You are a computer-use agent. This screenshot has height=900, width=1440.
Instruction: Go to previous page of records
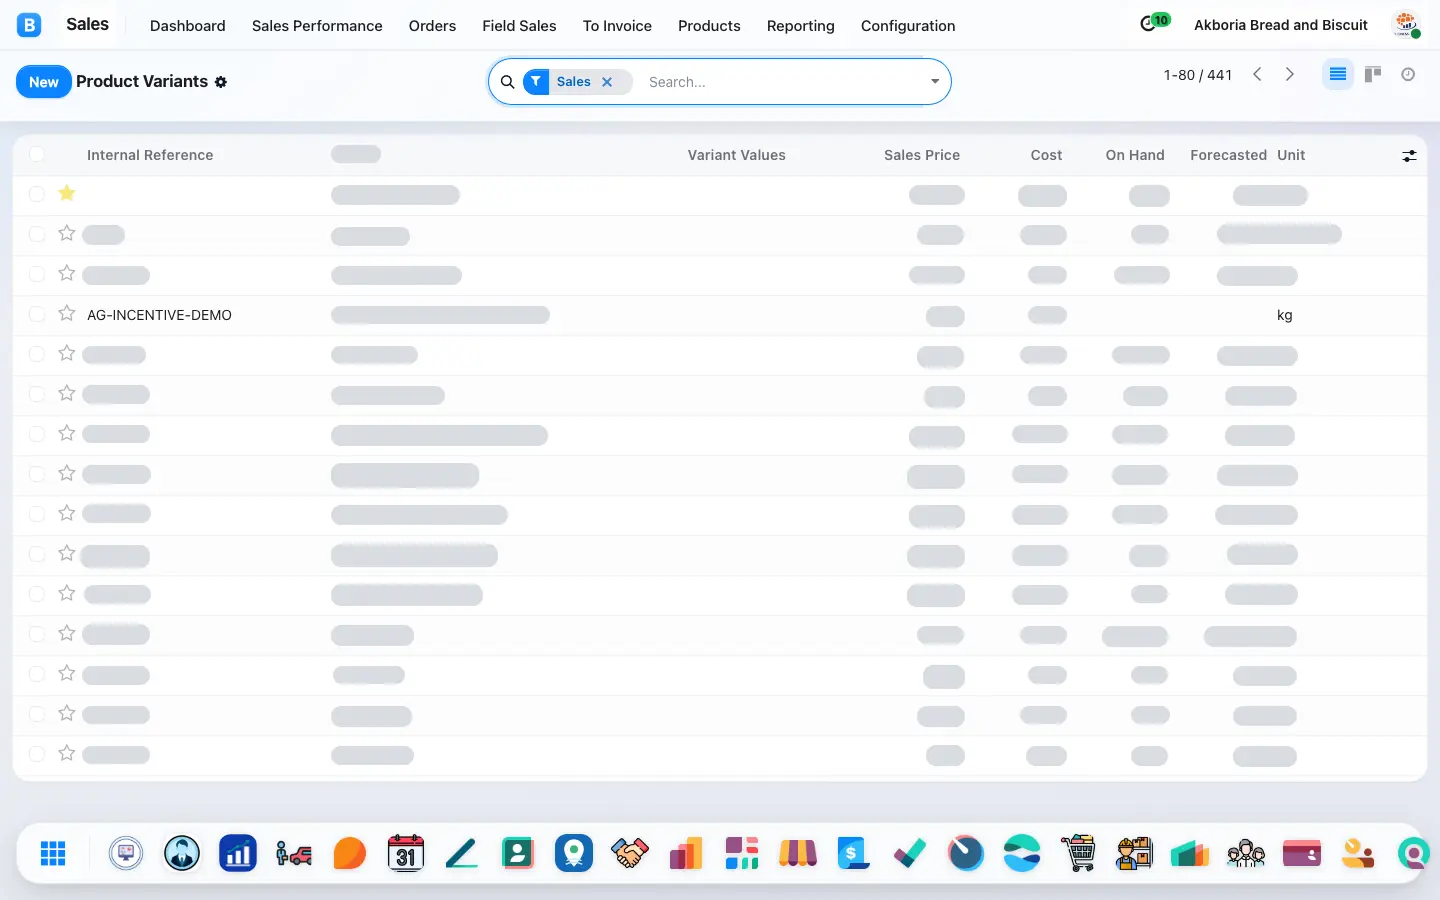coord(1257,74)
